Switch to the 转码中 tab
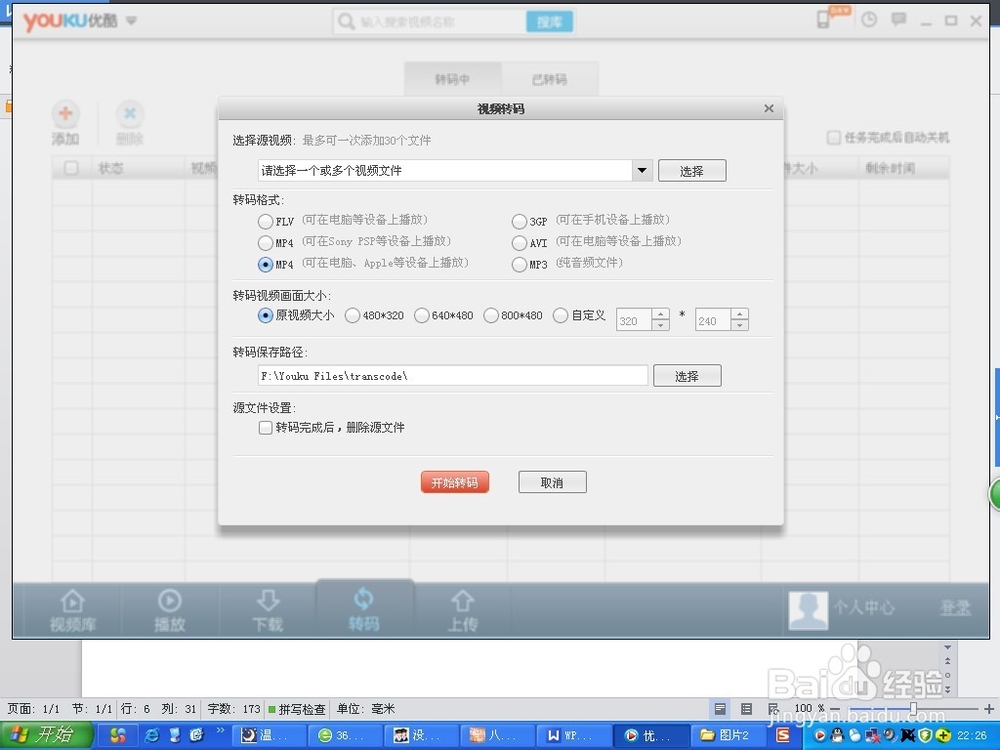This screenshot has width=1000, height=750. point(453,79)
